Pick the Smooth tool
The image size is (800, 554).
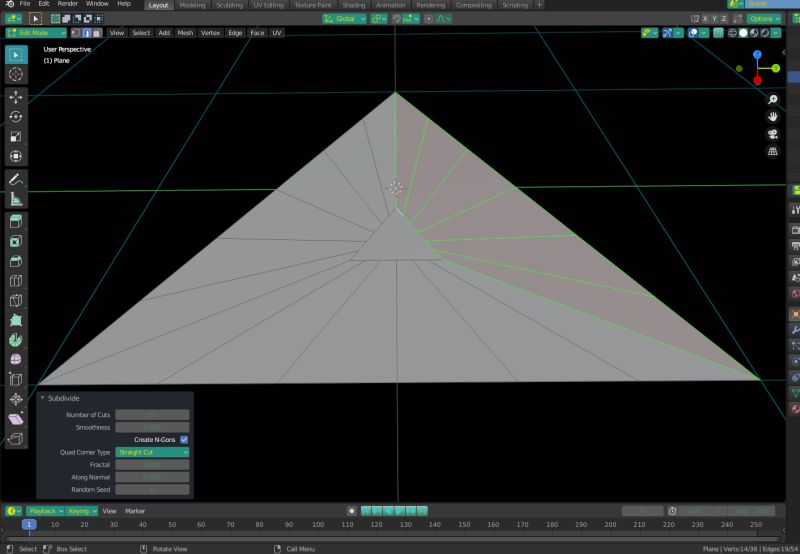coord(16,360)
